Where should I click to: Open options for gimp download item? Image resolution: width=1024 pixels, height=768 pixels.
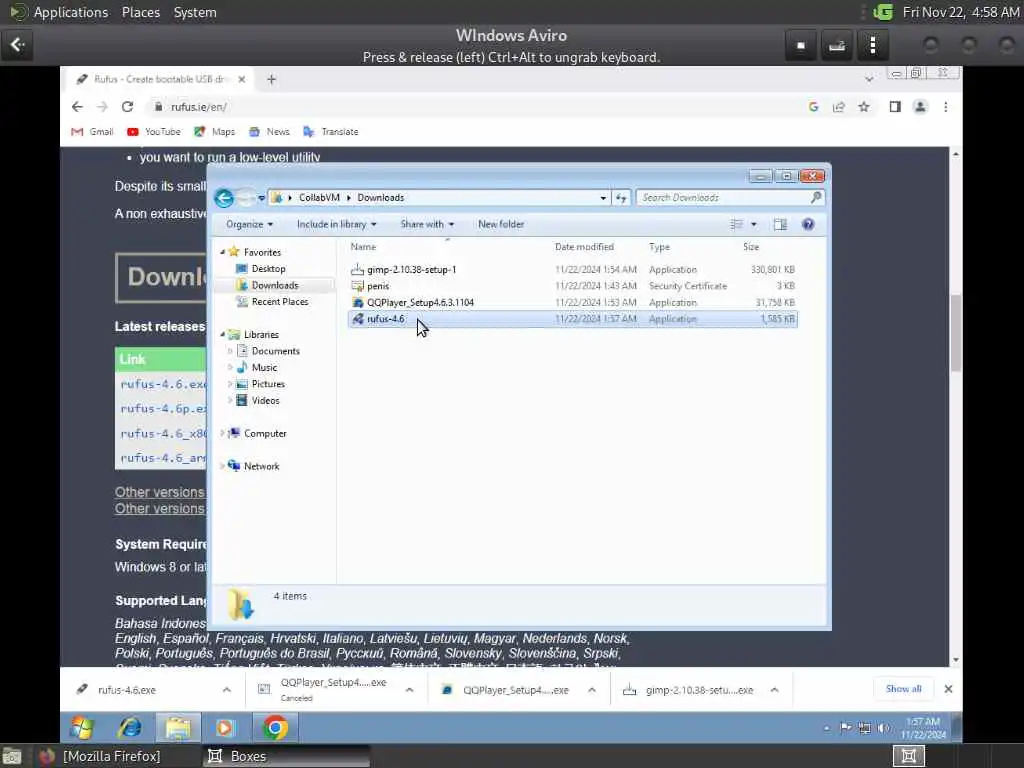pos(774,690)
